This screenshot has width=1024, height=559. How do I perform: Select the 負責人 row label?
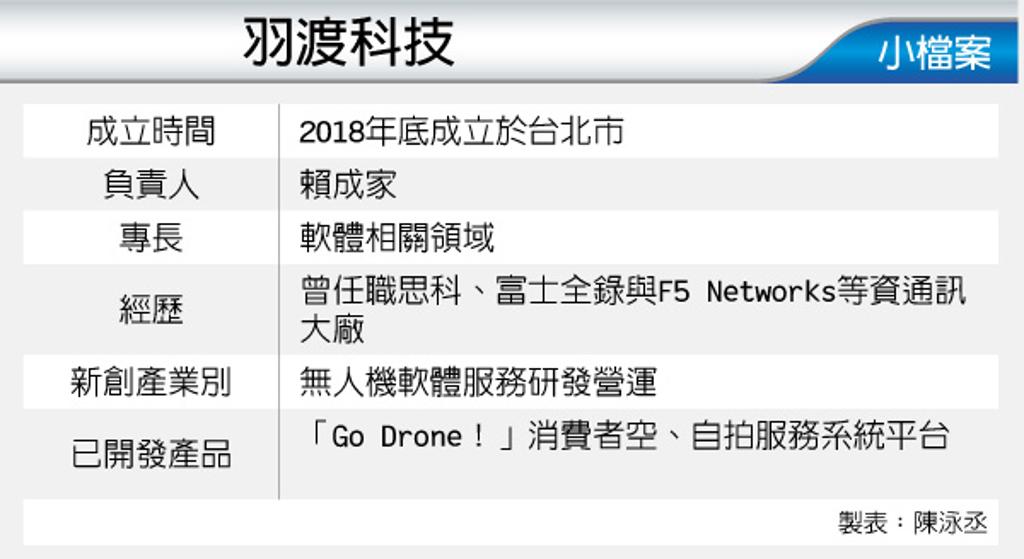[151, 184]
